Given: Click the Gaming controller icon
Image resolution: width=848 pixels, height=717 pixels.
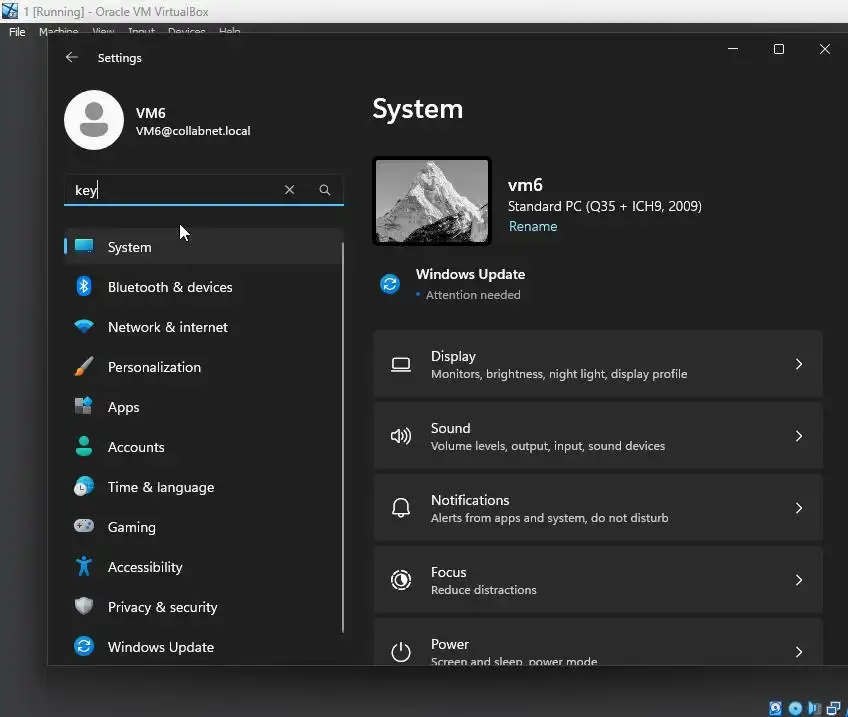Looking at the screenshot, I should (x=84, y=526).
